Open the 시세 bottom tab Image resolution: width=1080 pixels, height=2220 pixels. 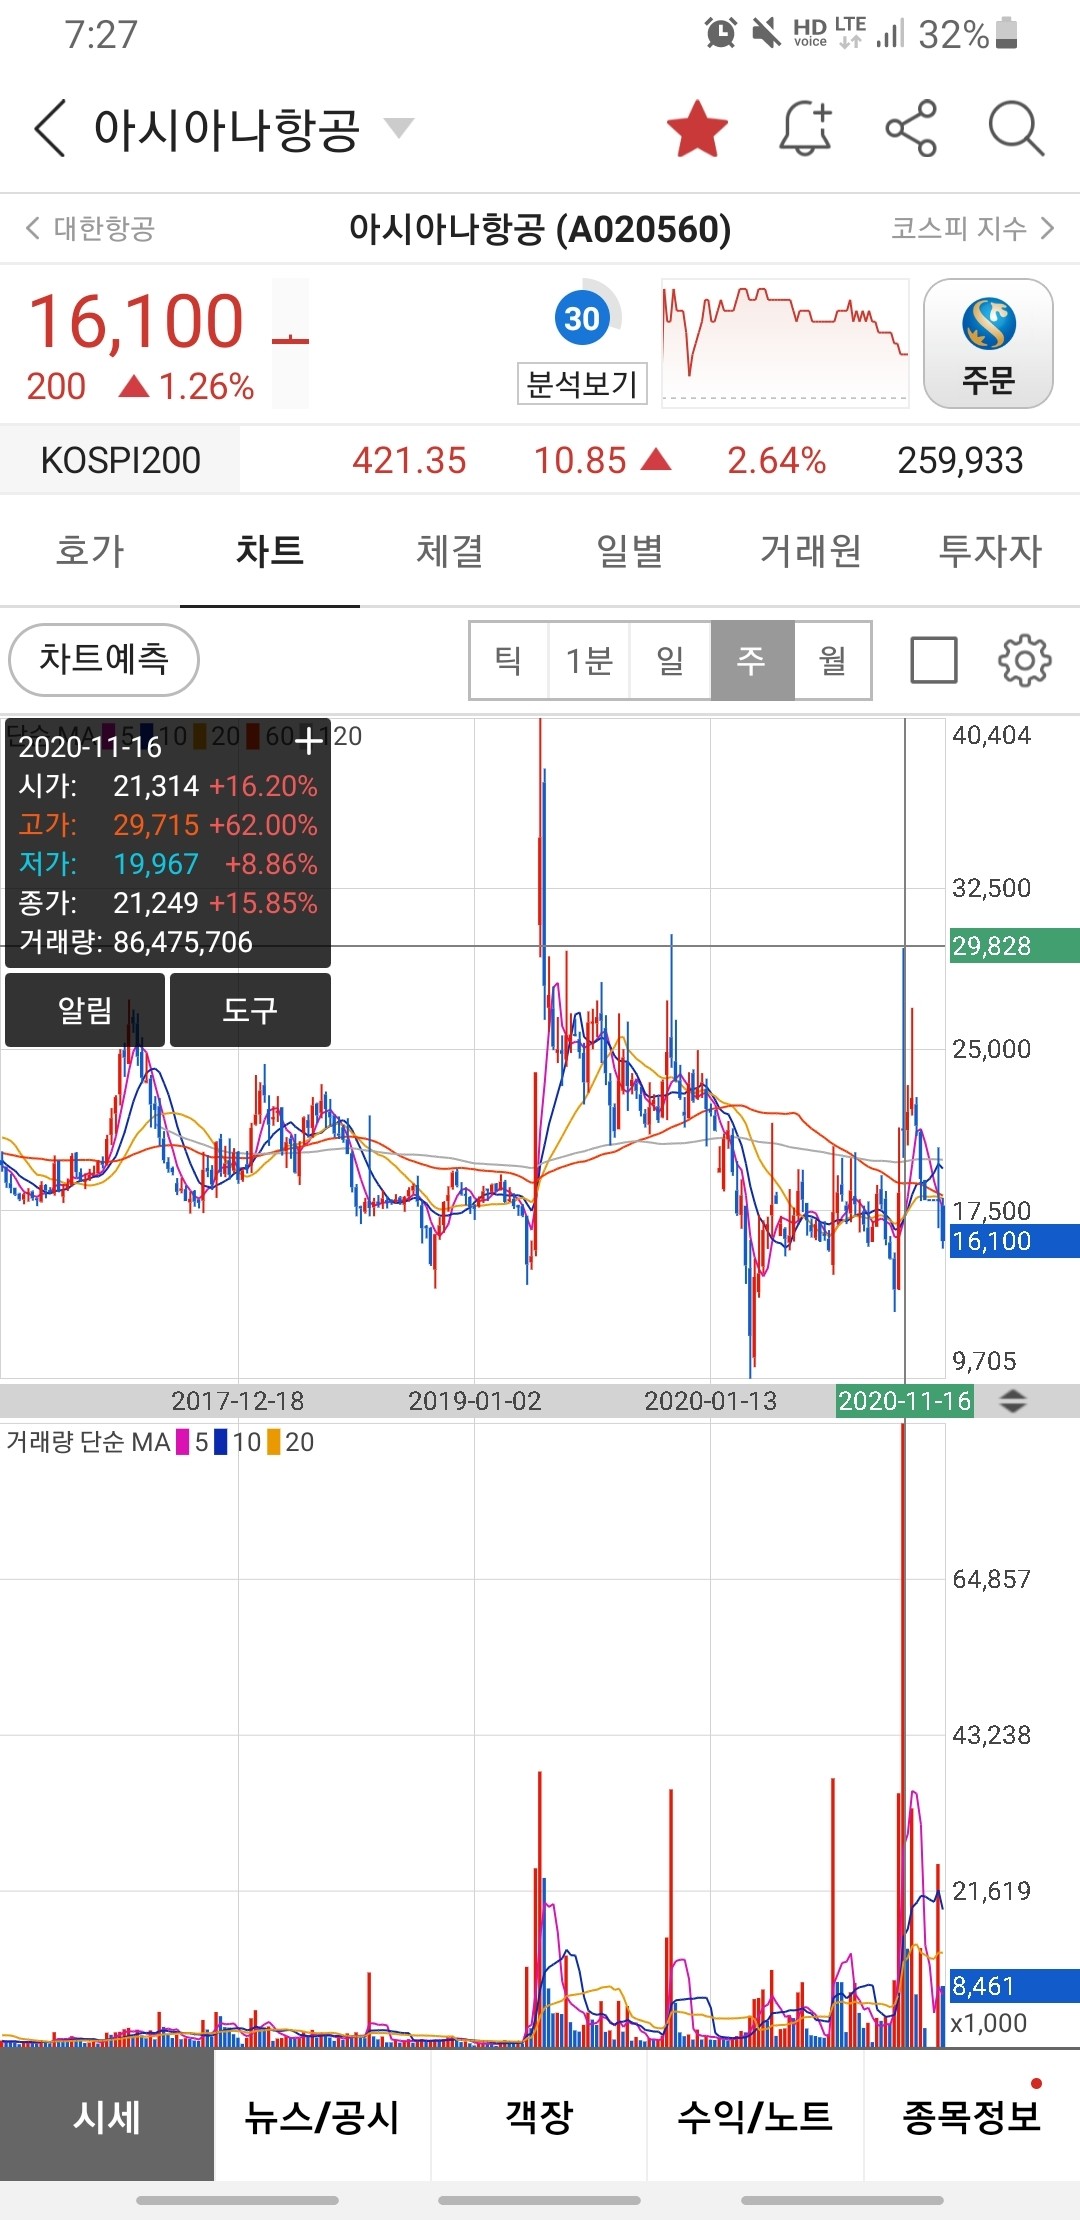pyautogui.click(x=107, y=2115)
